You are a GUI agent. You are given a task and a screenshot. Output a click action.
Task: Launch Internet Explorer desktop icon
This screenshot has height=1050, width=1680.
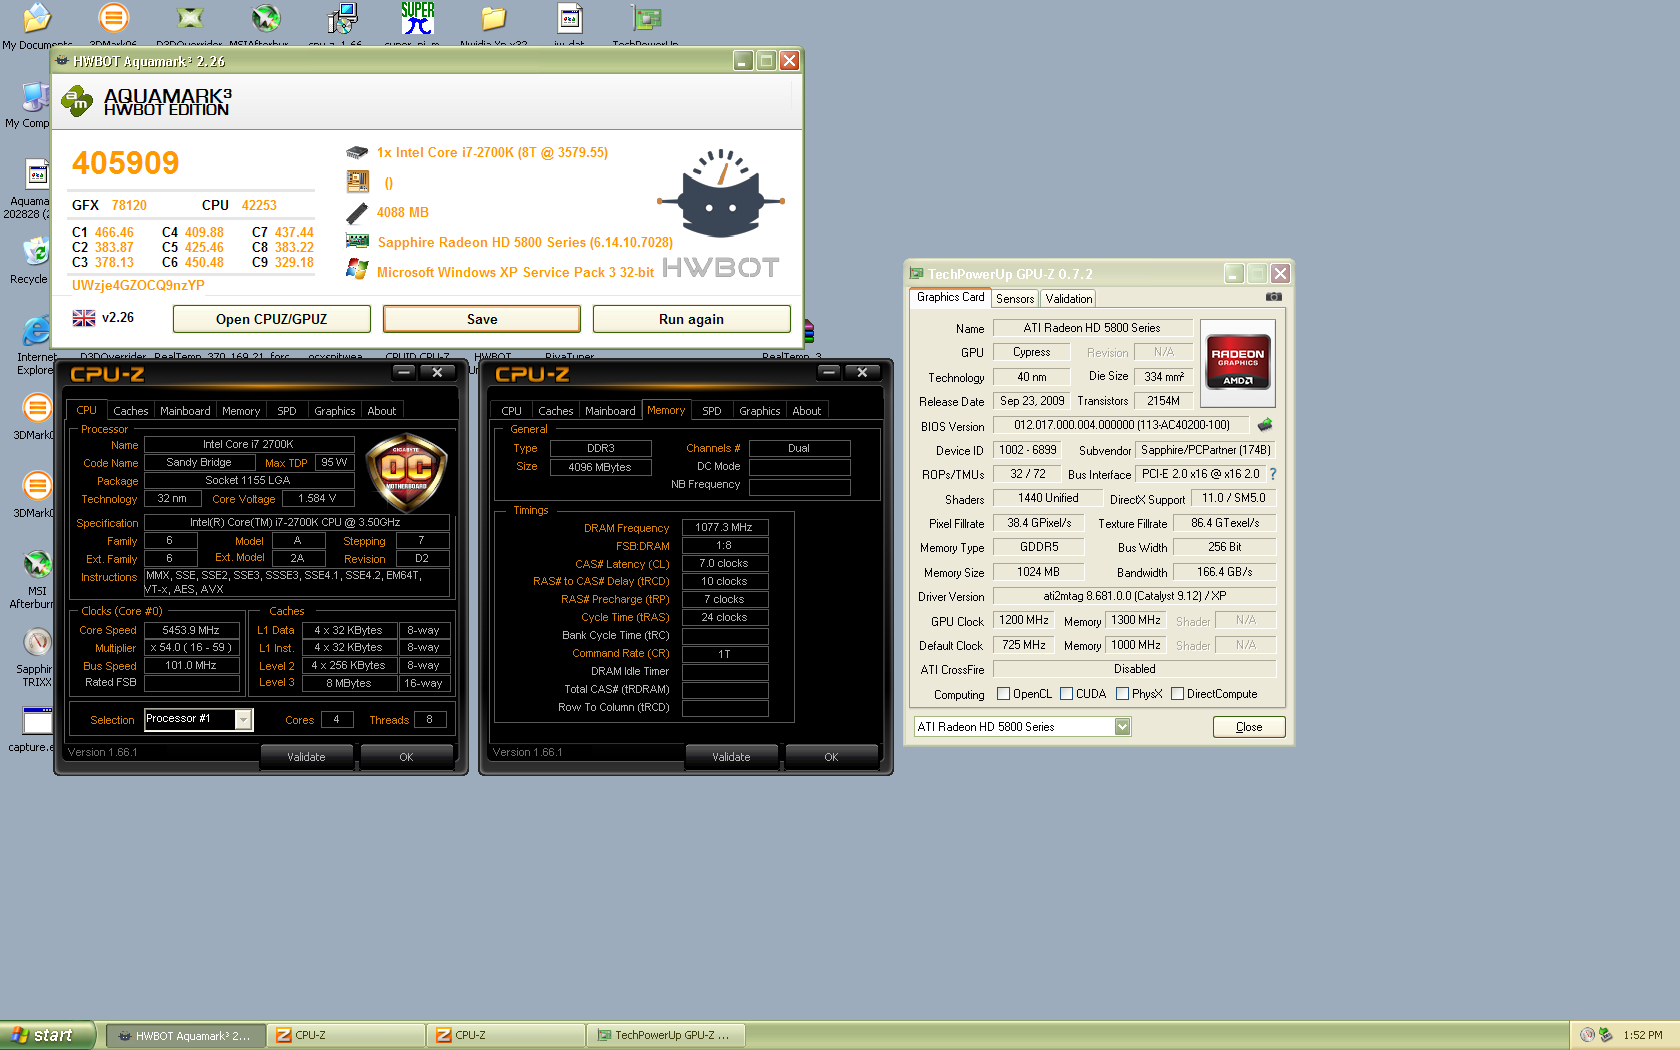[36, 330]
